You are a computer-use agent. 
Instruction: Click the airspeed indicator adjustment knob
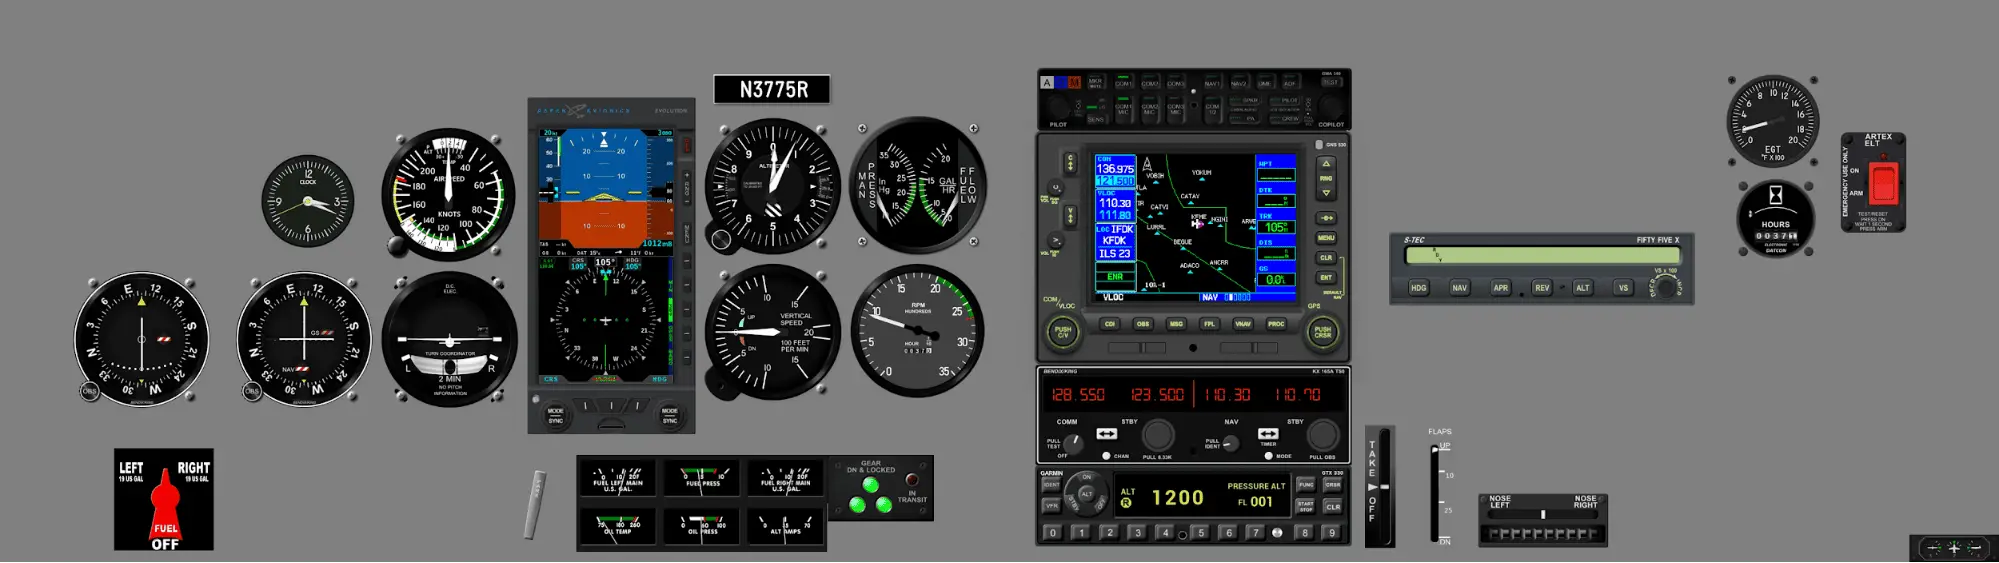coord(399,246)
